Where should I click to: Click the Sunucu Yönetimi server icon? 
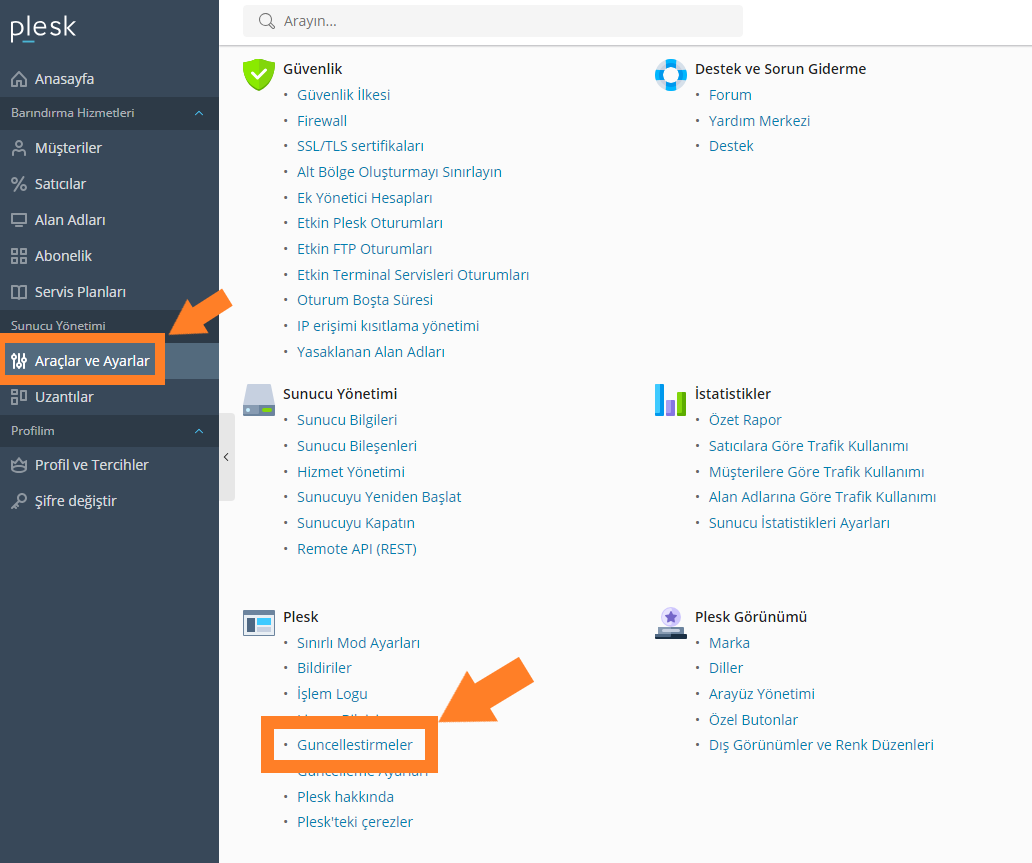(x=259, y=399)
